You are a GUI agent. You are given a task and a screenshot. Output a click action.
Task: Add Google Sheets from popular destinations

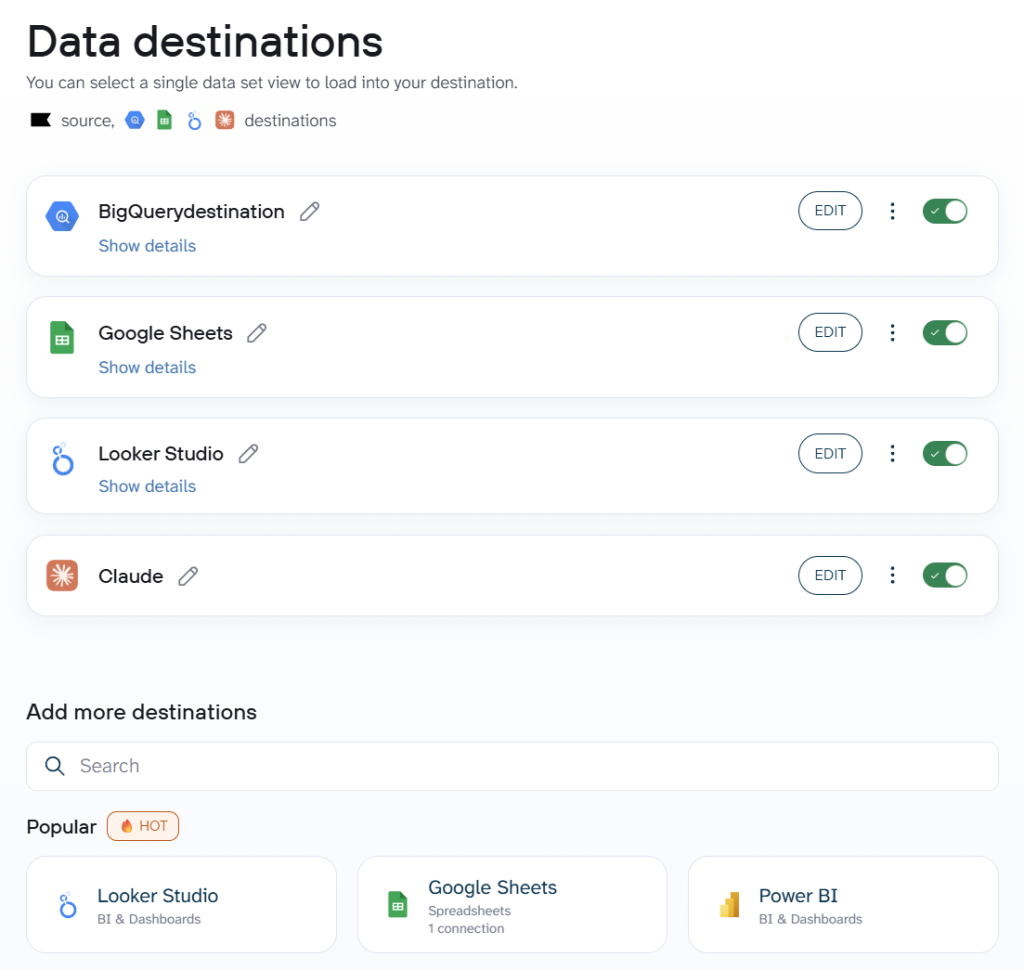[x=512, y=904]
